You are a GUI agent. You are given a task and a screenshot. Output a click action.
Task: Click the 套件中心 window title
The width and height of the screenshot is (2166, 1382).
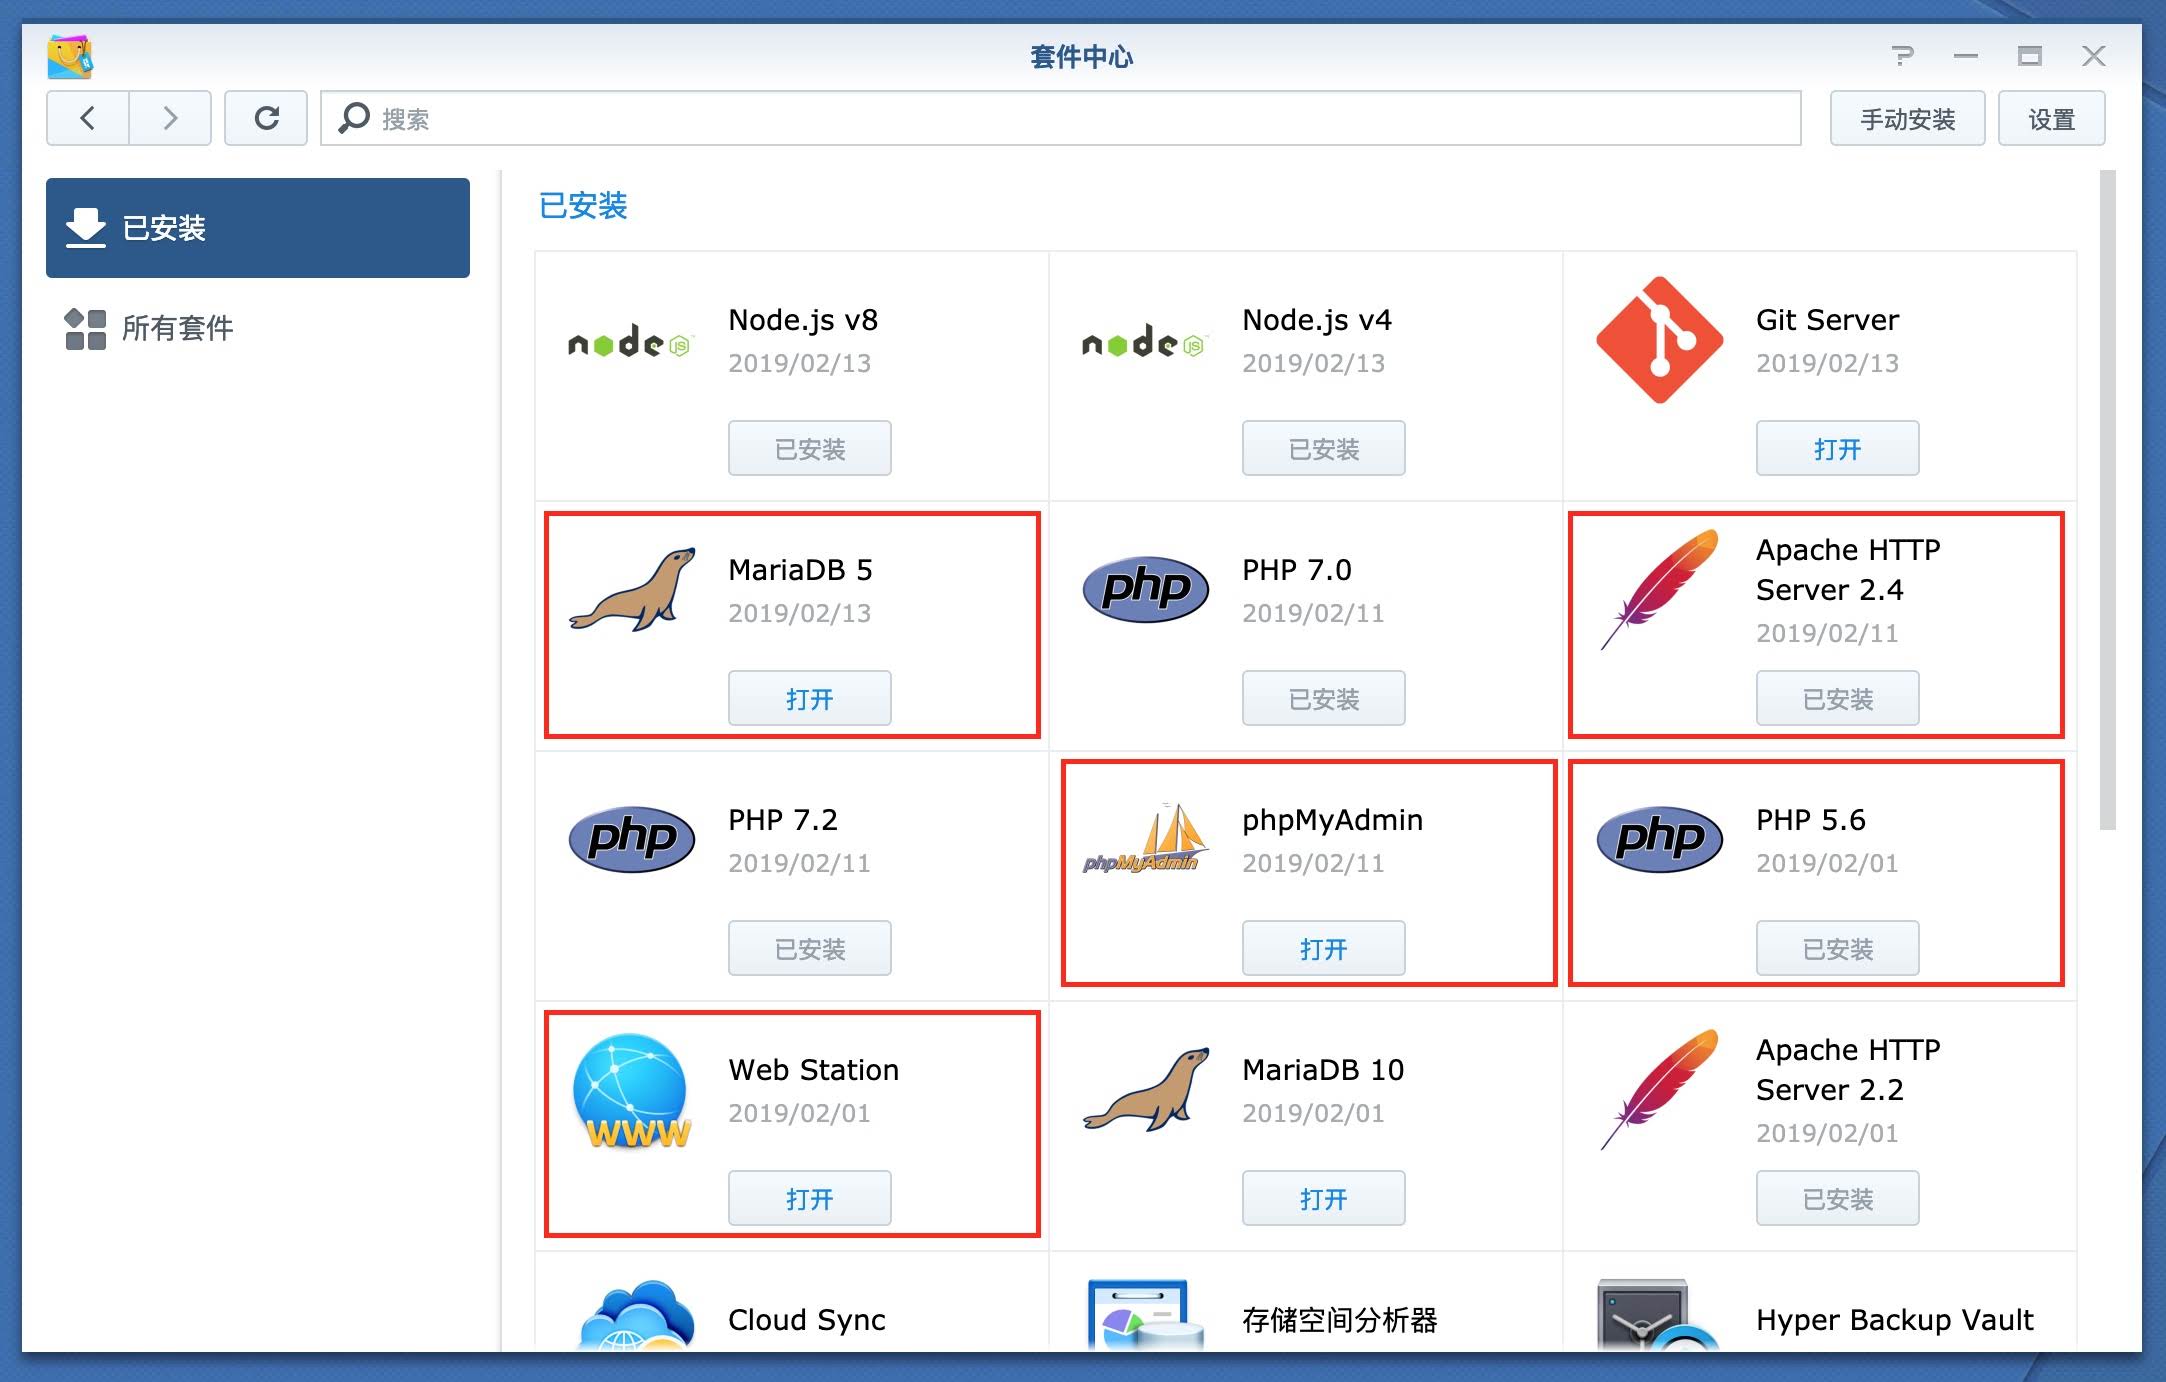[1082, 57]
